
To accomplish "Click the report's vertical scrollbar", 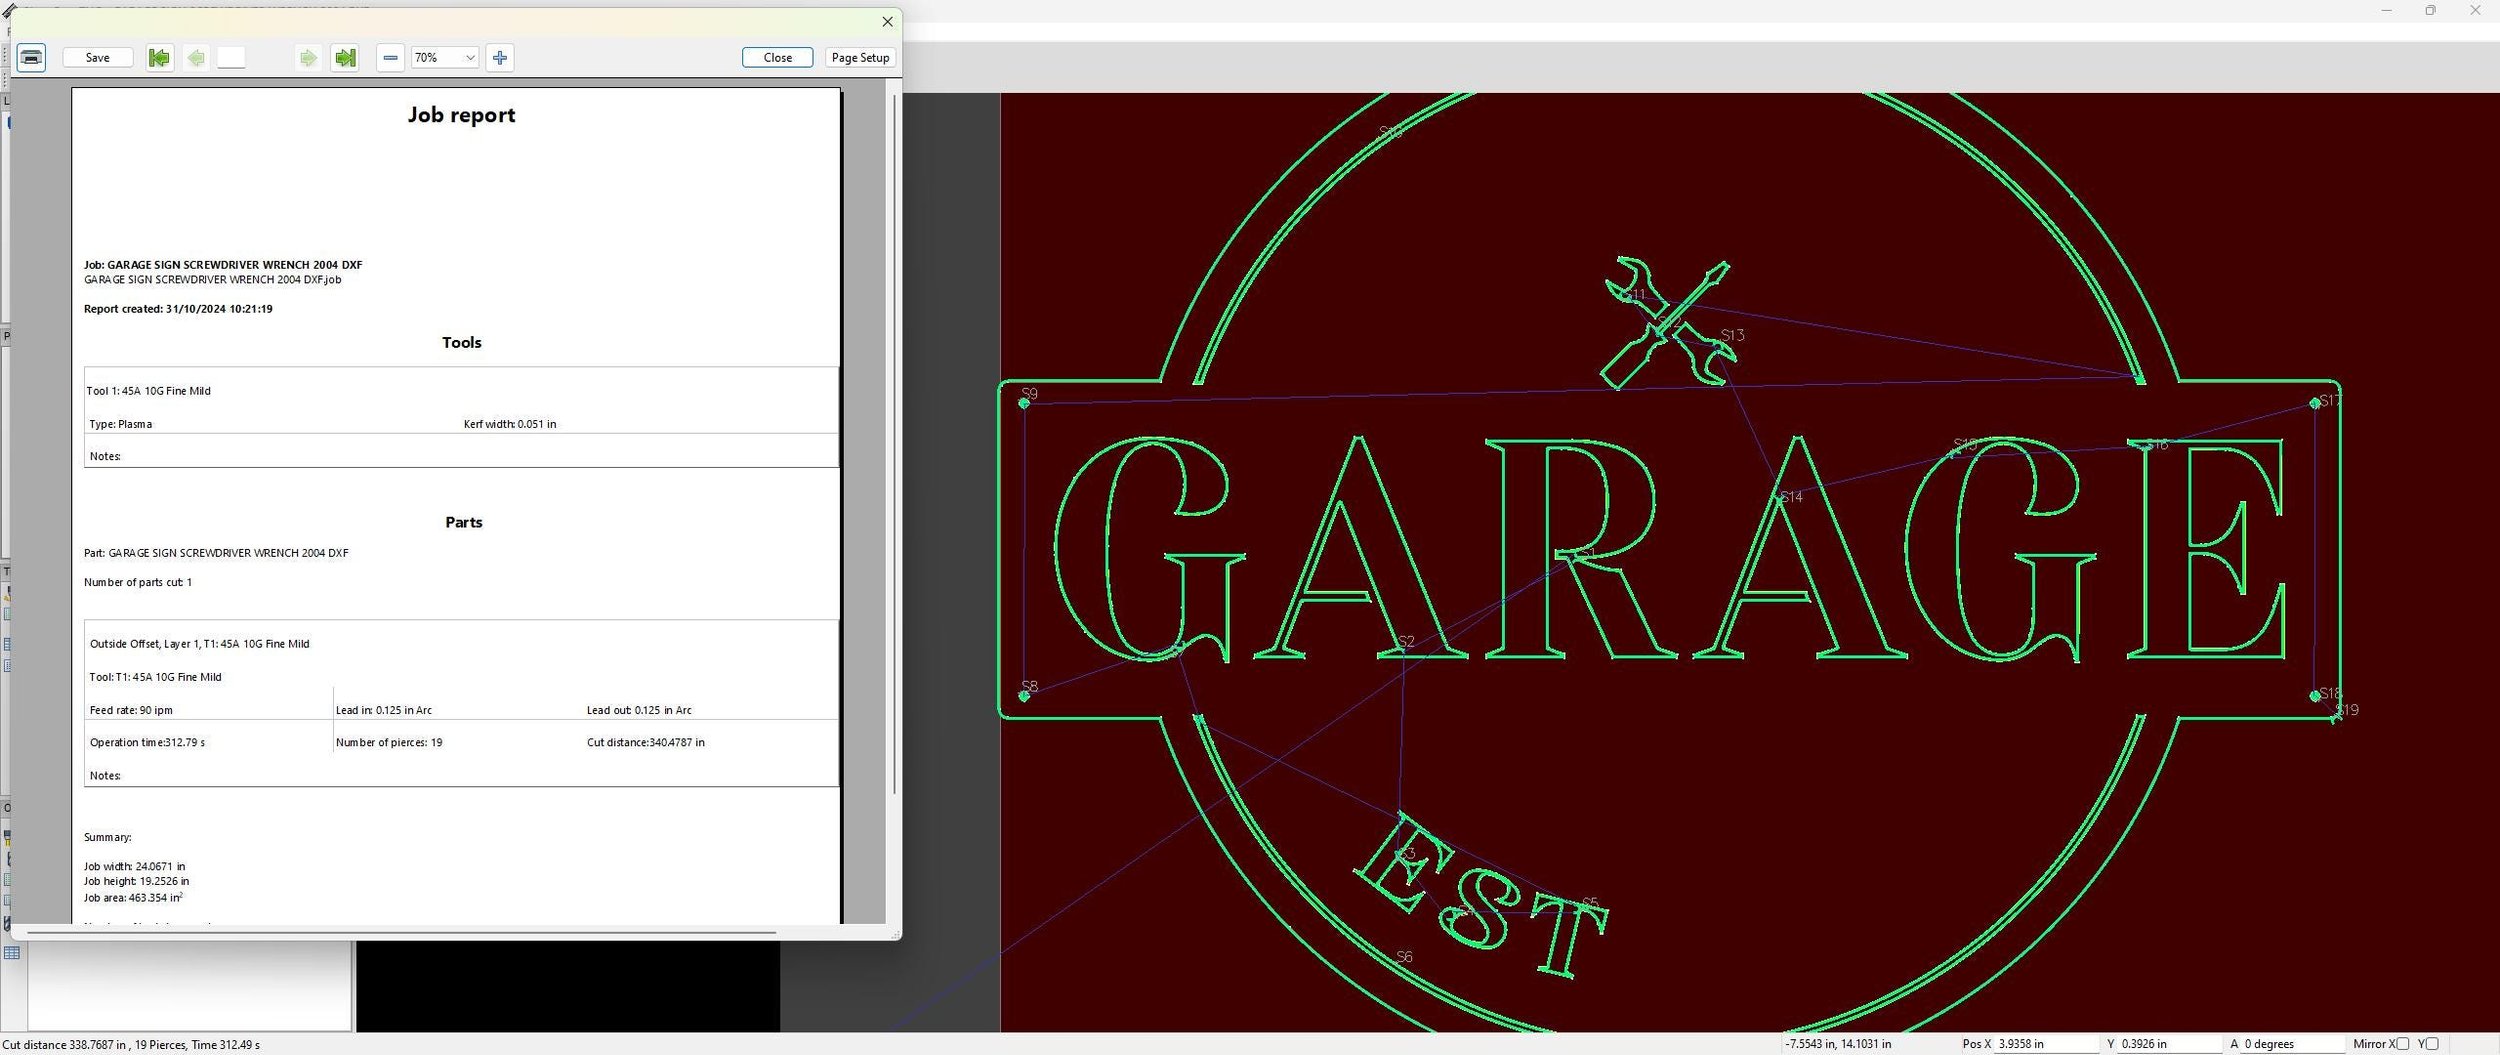I will tap(894, 445).
